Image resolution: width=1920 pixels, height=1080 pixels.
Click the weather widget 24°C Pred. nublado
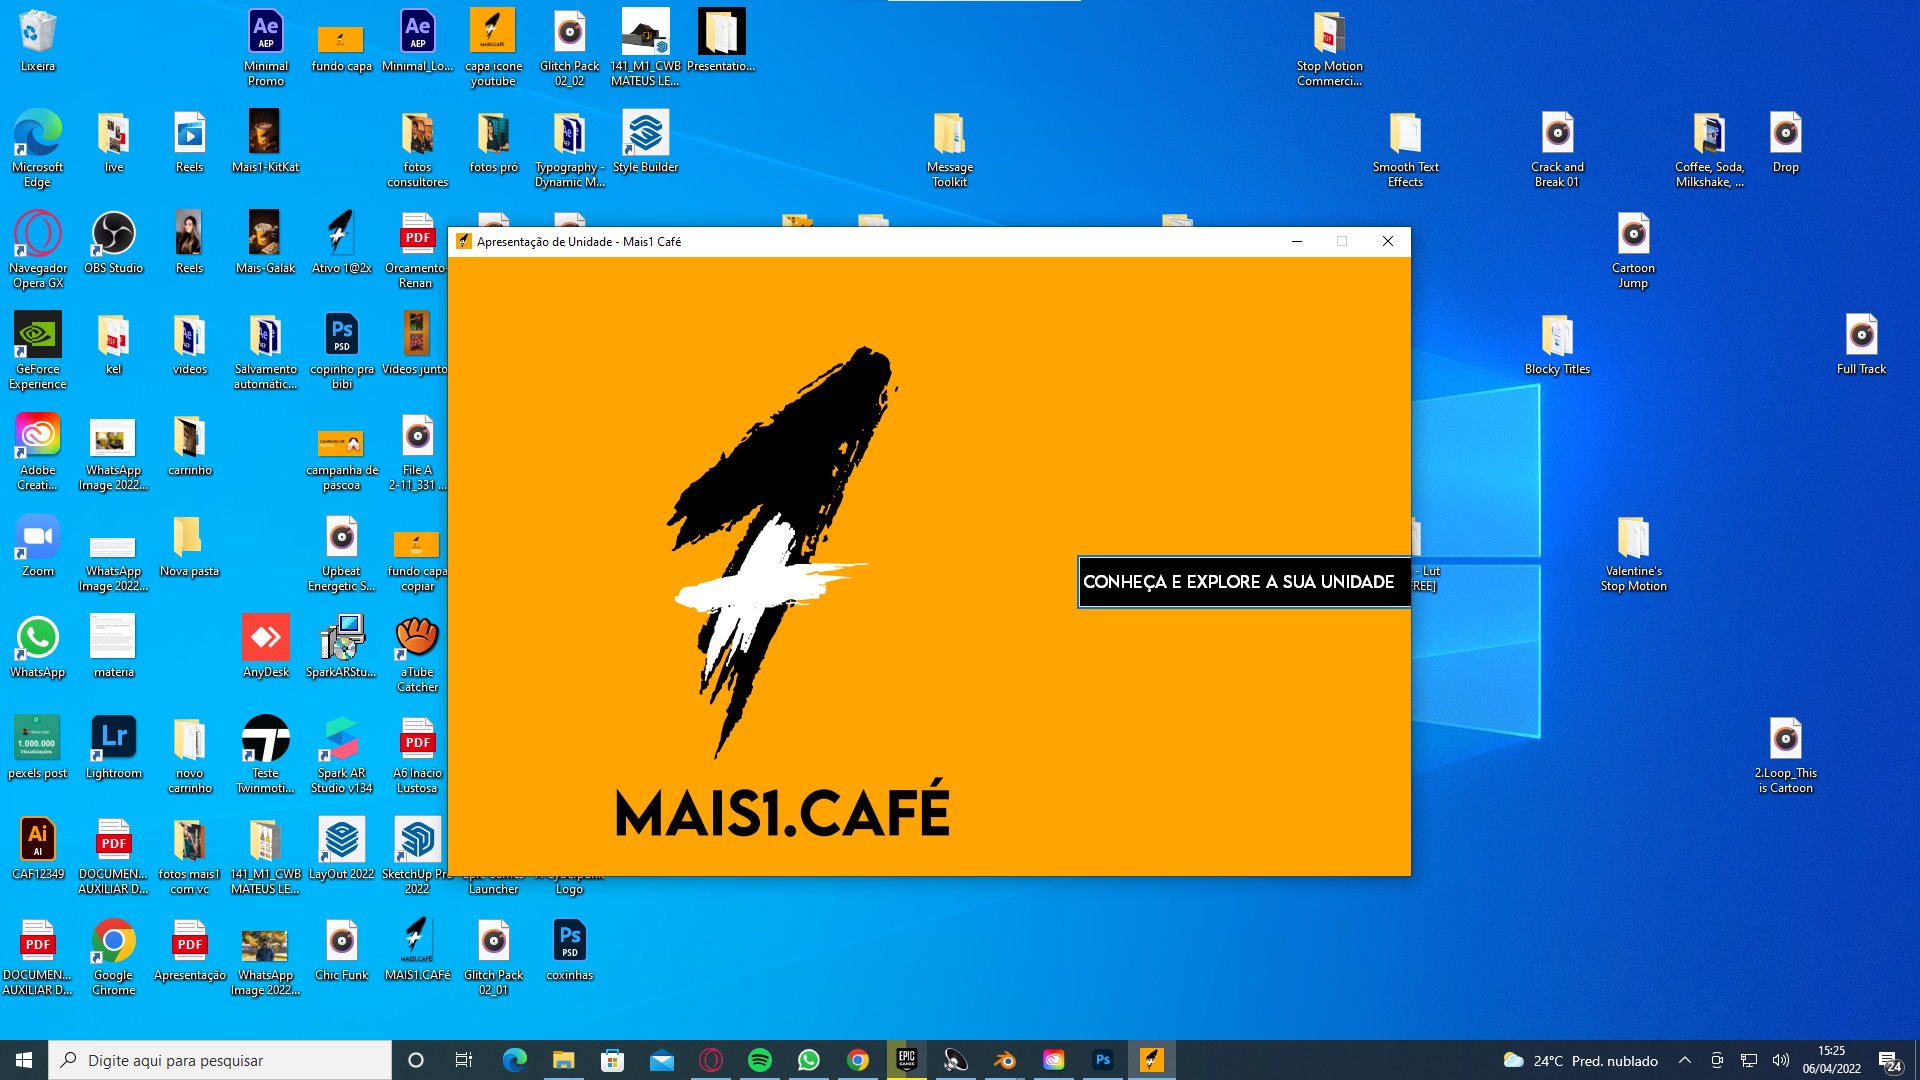point(1580,1060)
